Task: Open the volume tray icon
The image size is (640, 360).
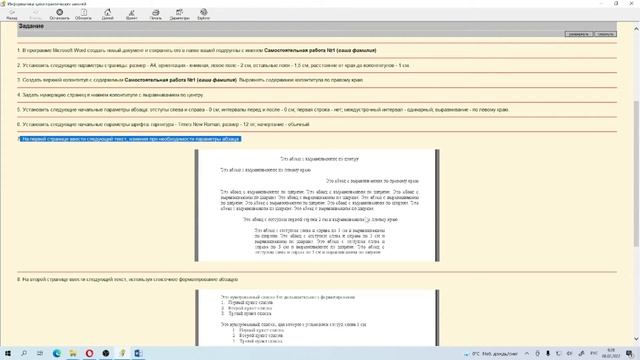Action: point(569,354)
